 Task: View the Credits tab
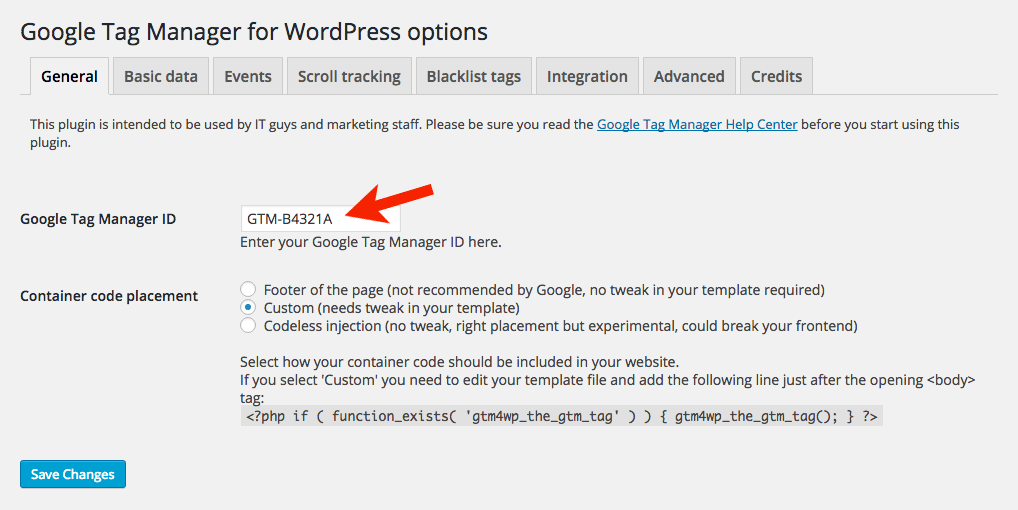776,76
